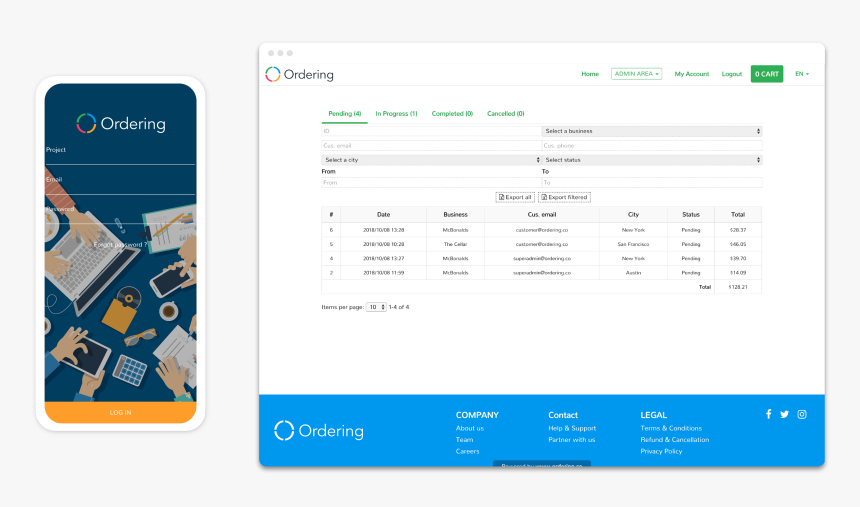Viewport: 860px width, 507px height.
Task: Click the To date field
Action: click(652, 183)
